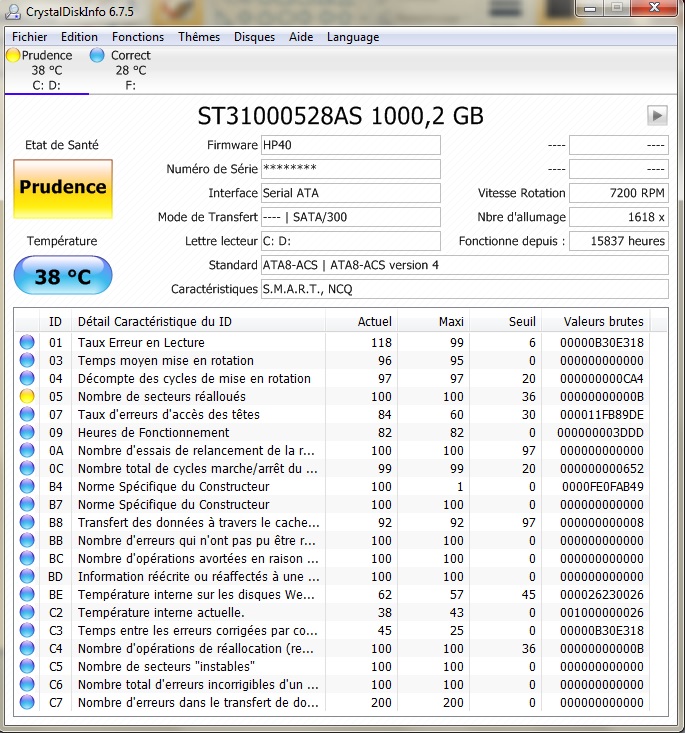Viewport: 685px width, 733px height.
Task: Click status icon of row ID C4
Action: click(27, 648)
